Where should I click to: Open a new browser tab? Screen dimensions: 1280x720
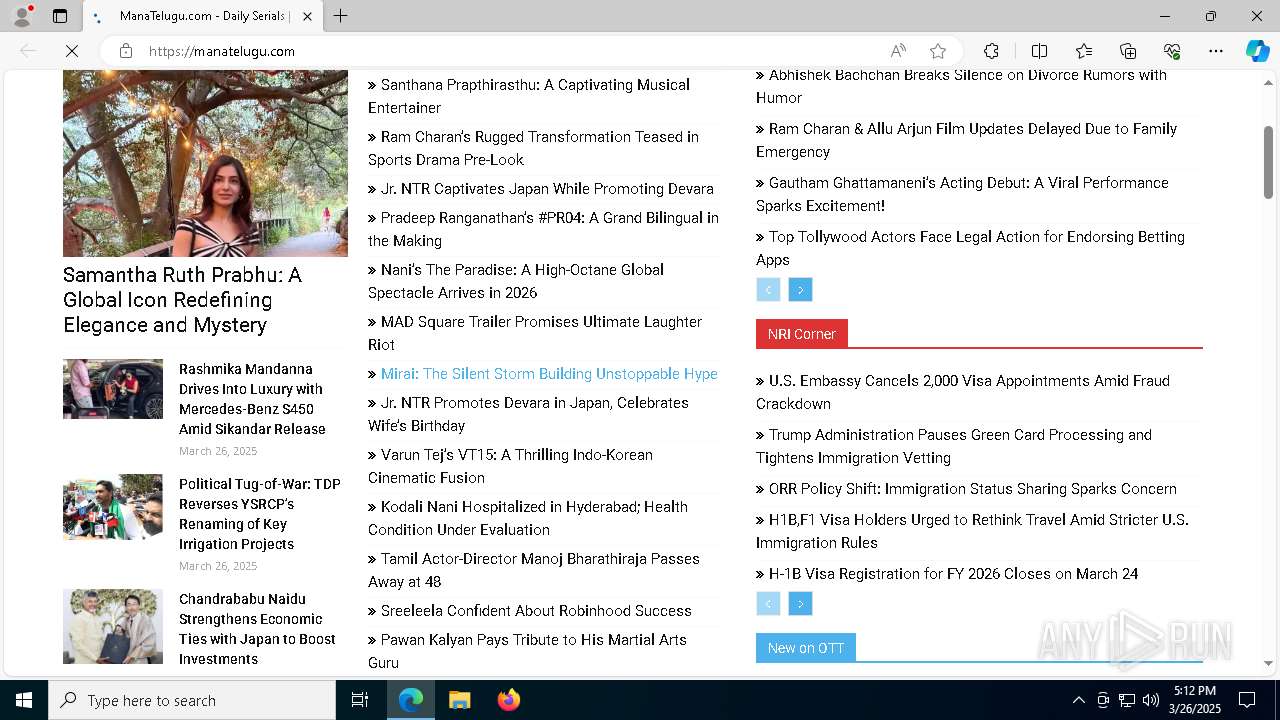click(x=340, y=16)
